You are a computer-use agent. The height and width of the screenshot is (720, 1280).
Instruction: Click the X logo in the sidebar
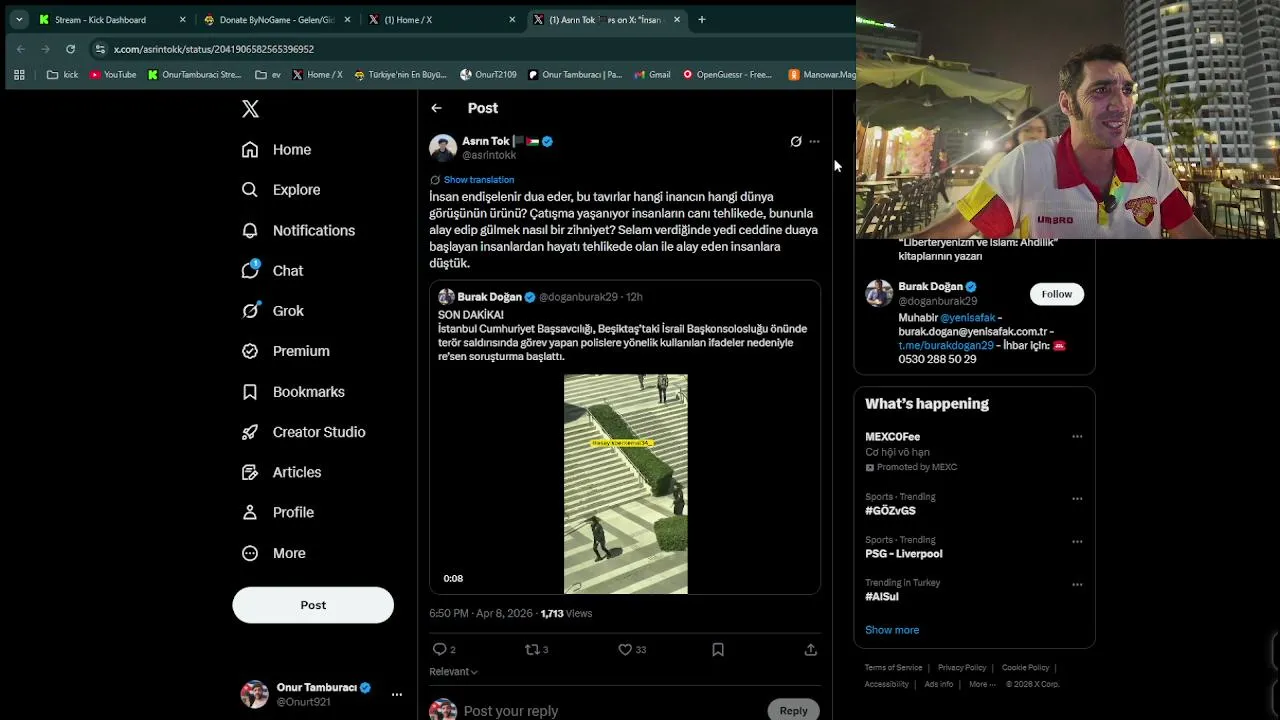point(250,109)
